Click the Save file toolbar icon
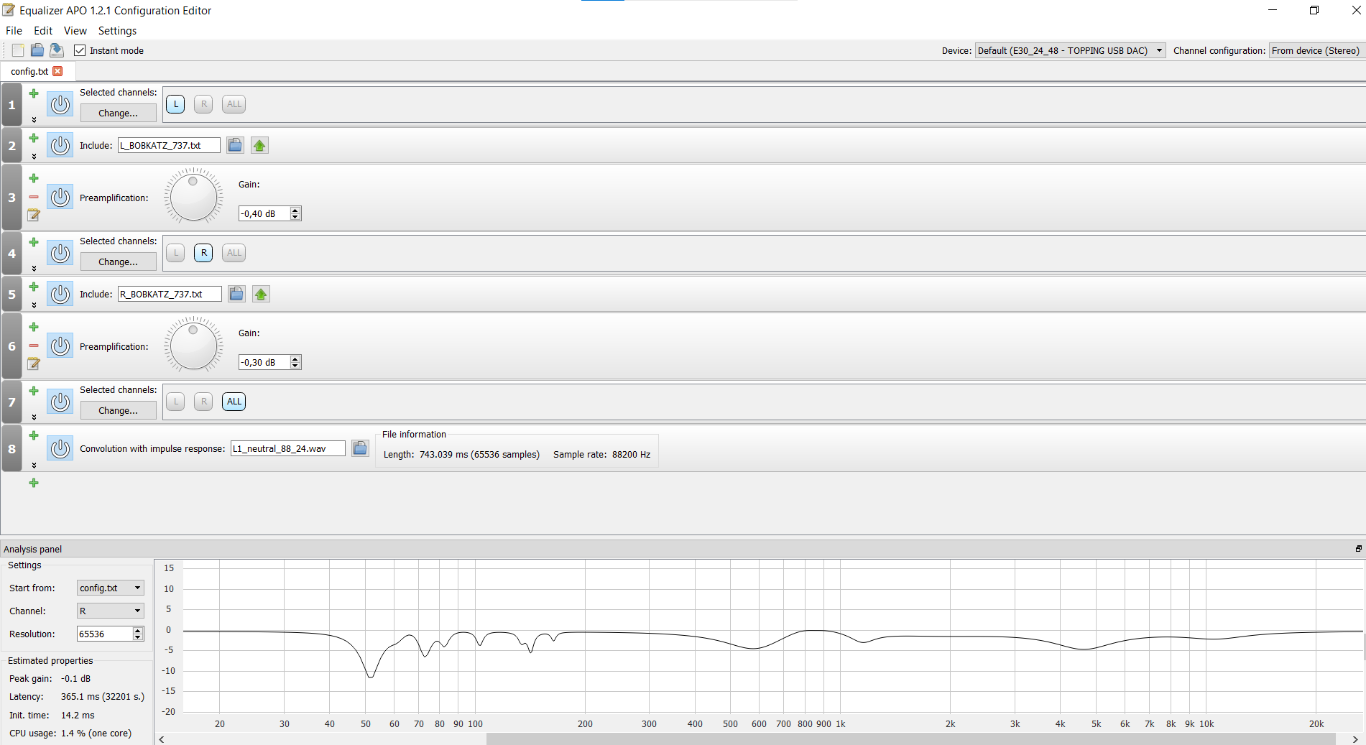The width and height of the screenshot is (1366, 745). tap(56, 50)
